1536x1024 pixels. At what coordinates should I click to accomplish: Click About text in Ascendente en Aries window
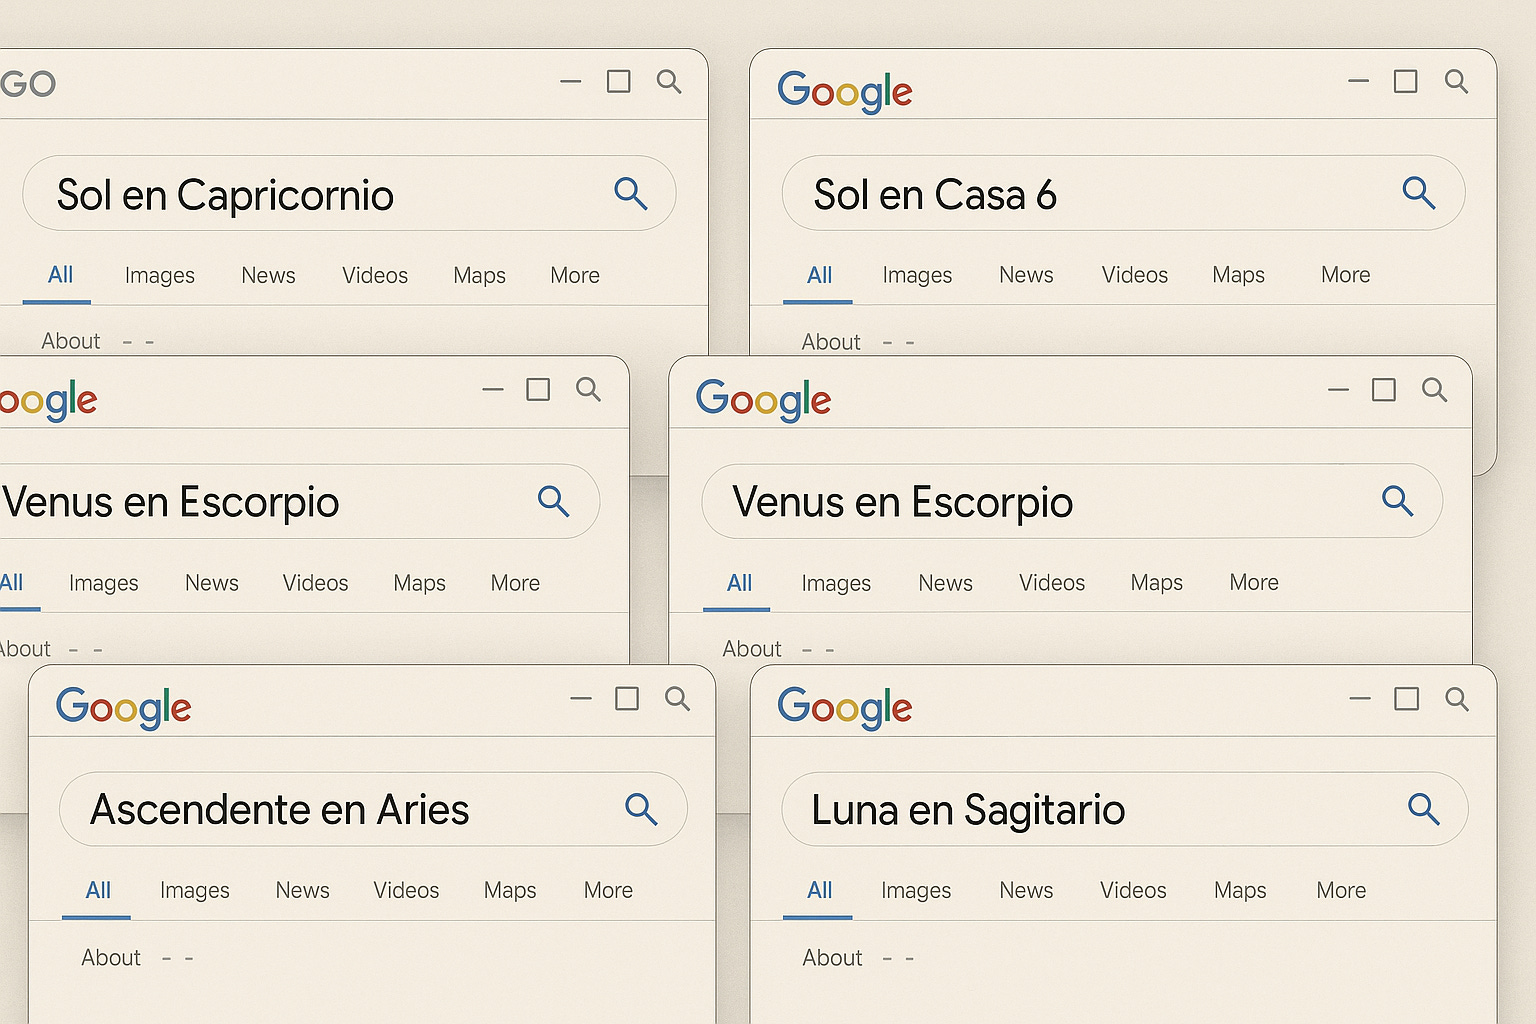coord(111,958)
